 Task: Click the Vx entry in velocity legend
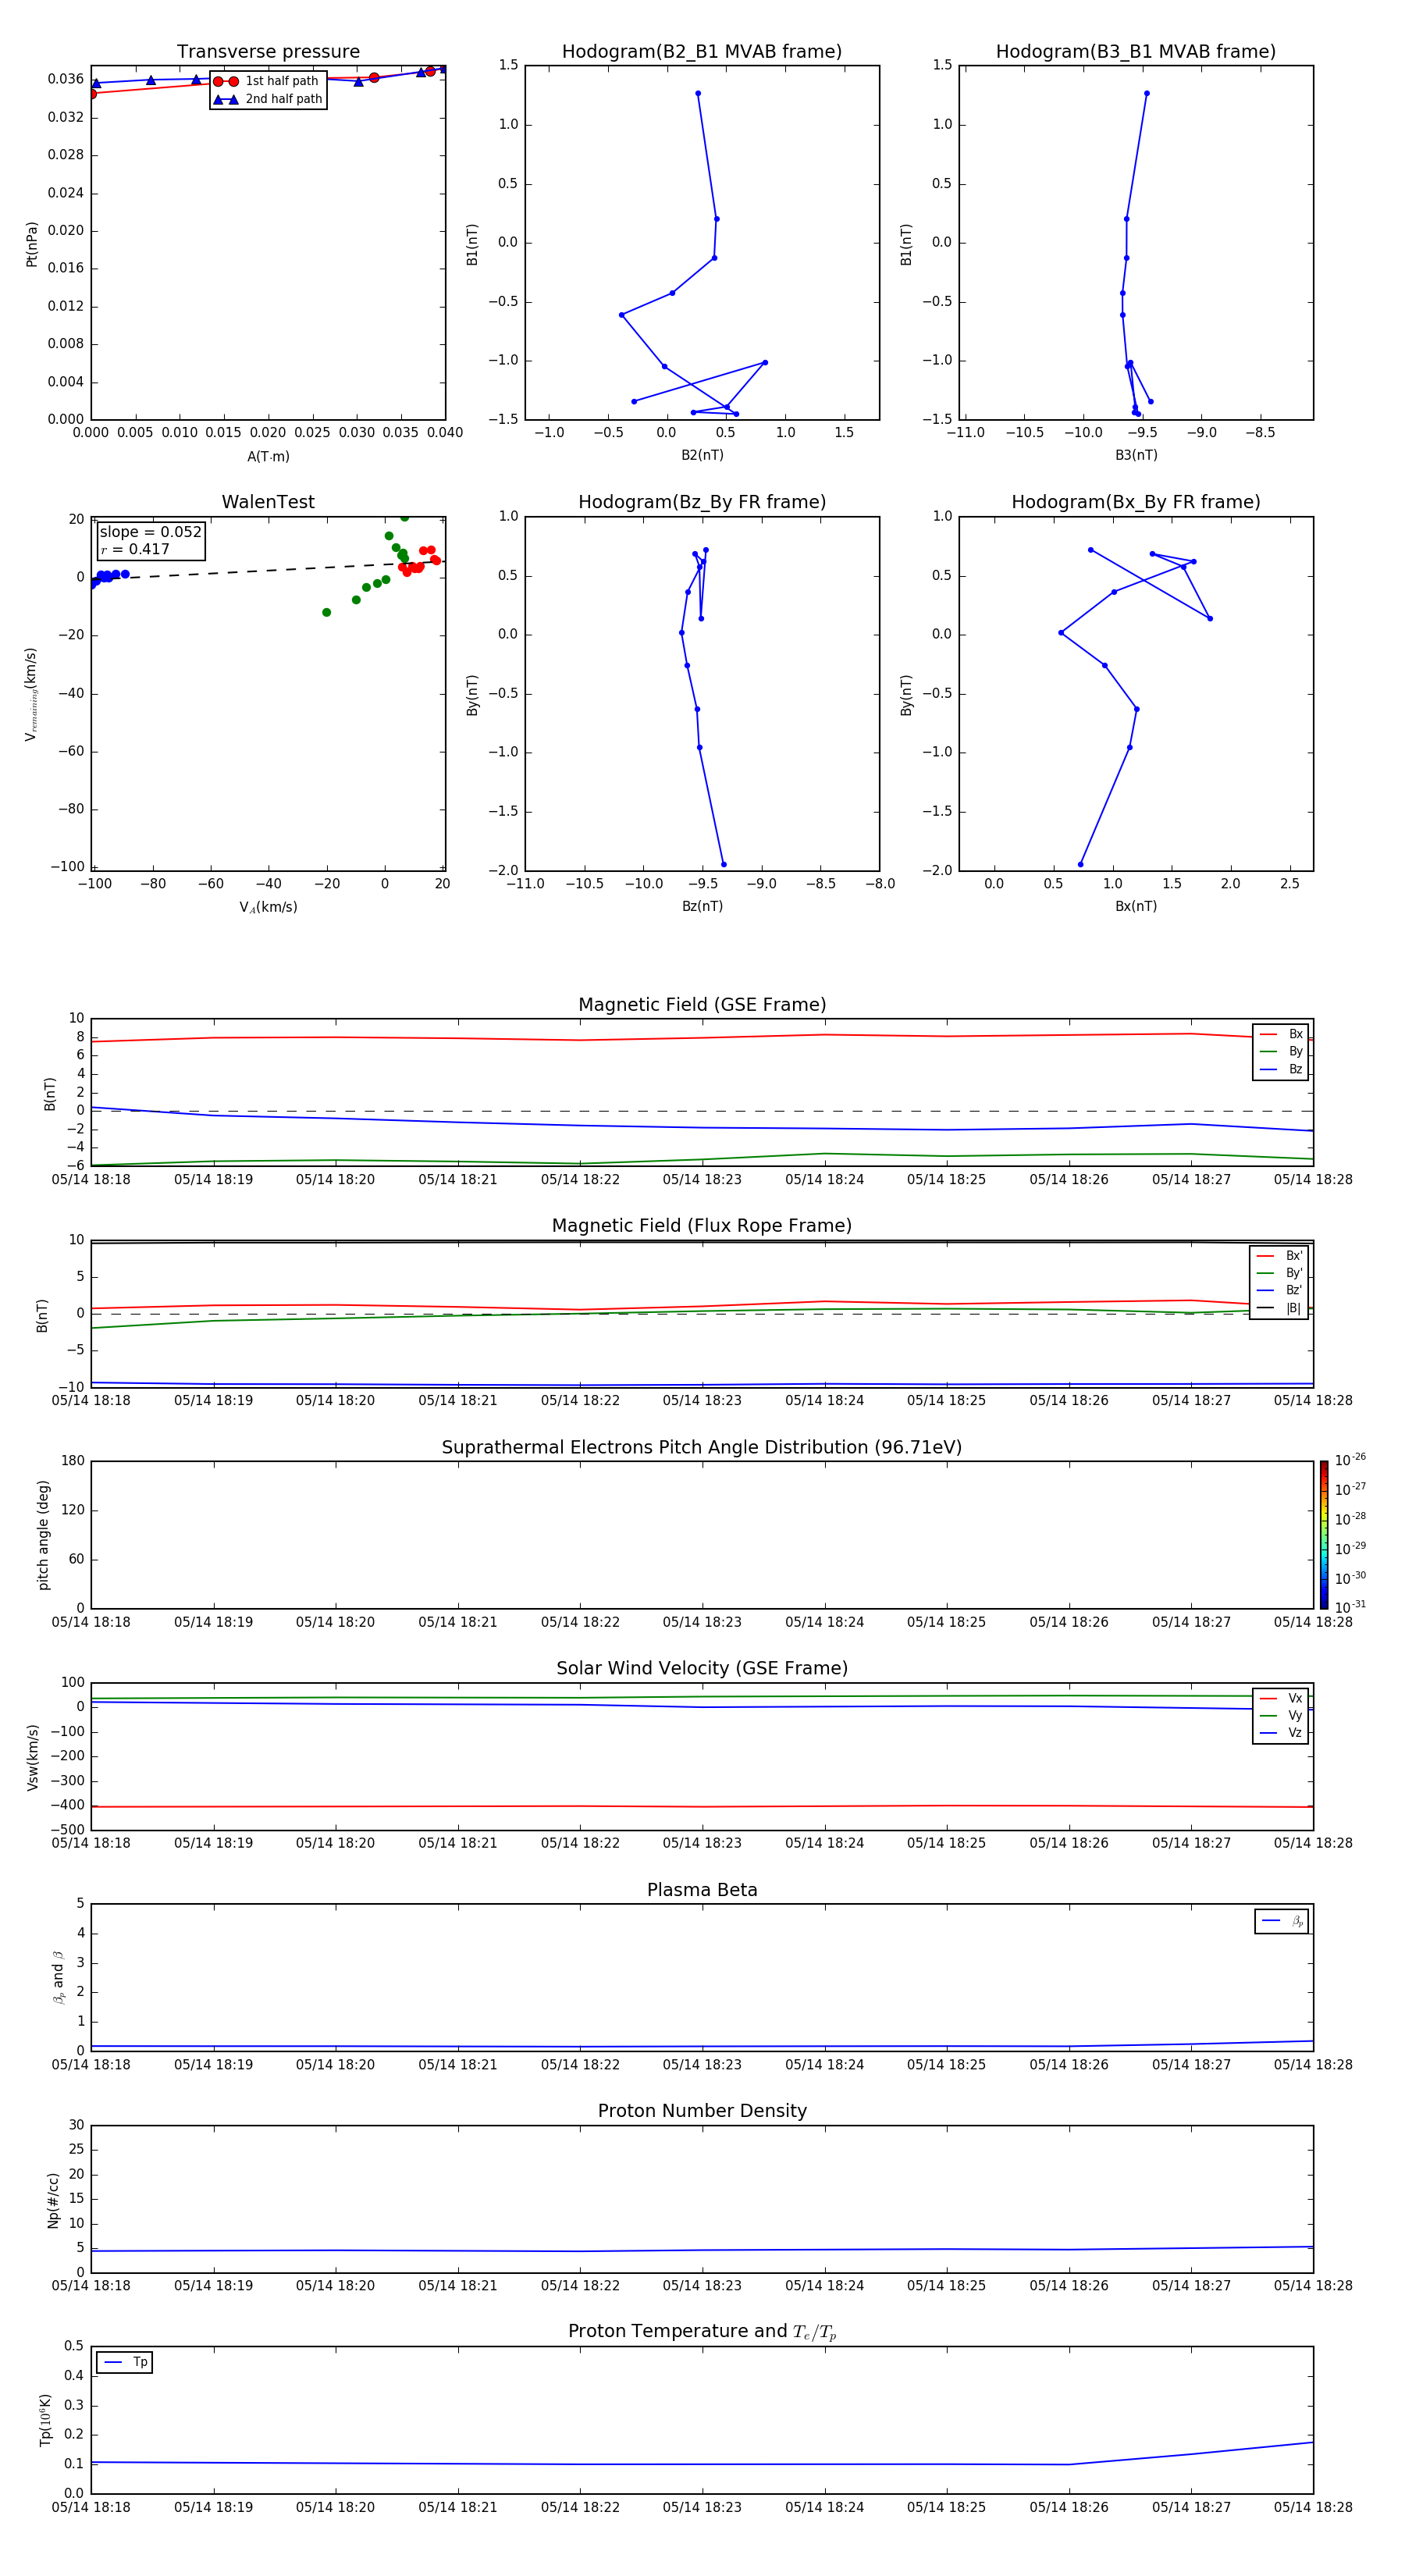point(1294,1698)
